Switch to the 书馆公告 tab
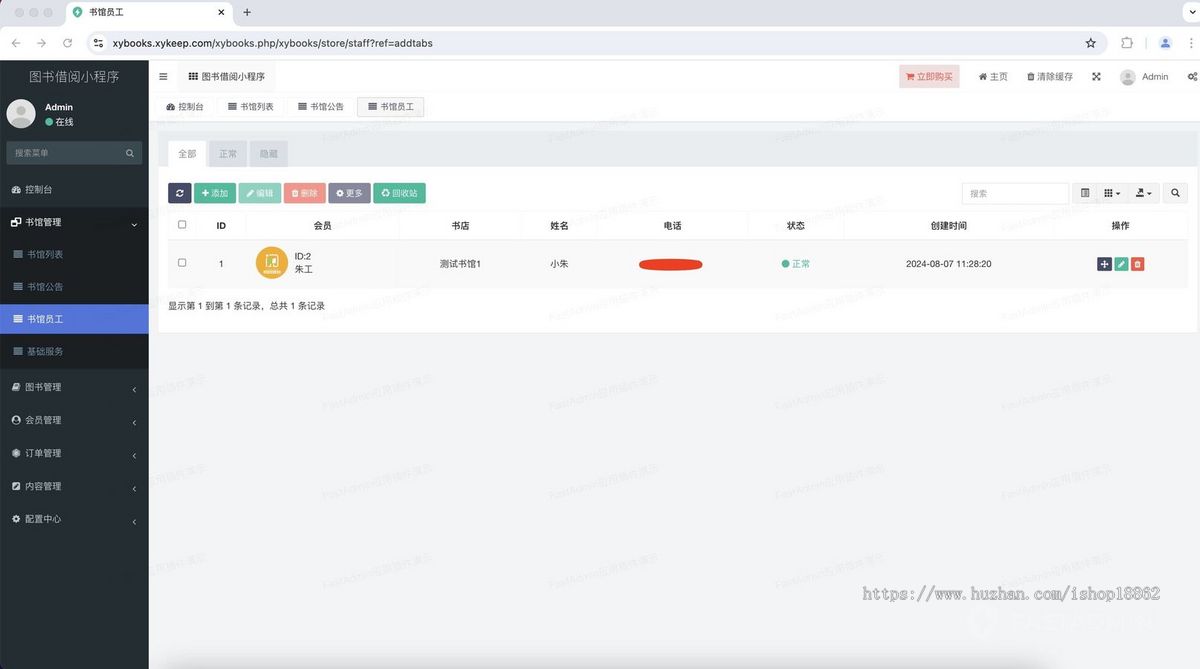 (x=319, y=105)
